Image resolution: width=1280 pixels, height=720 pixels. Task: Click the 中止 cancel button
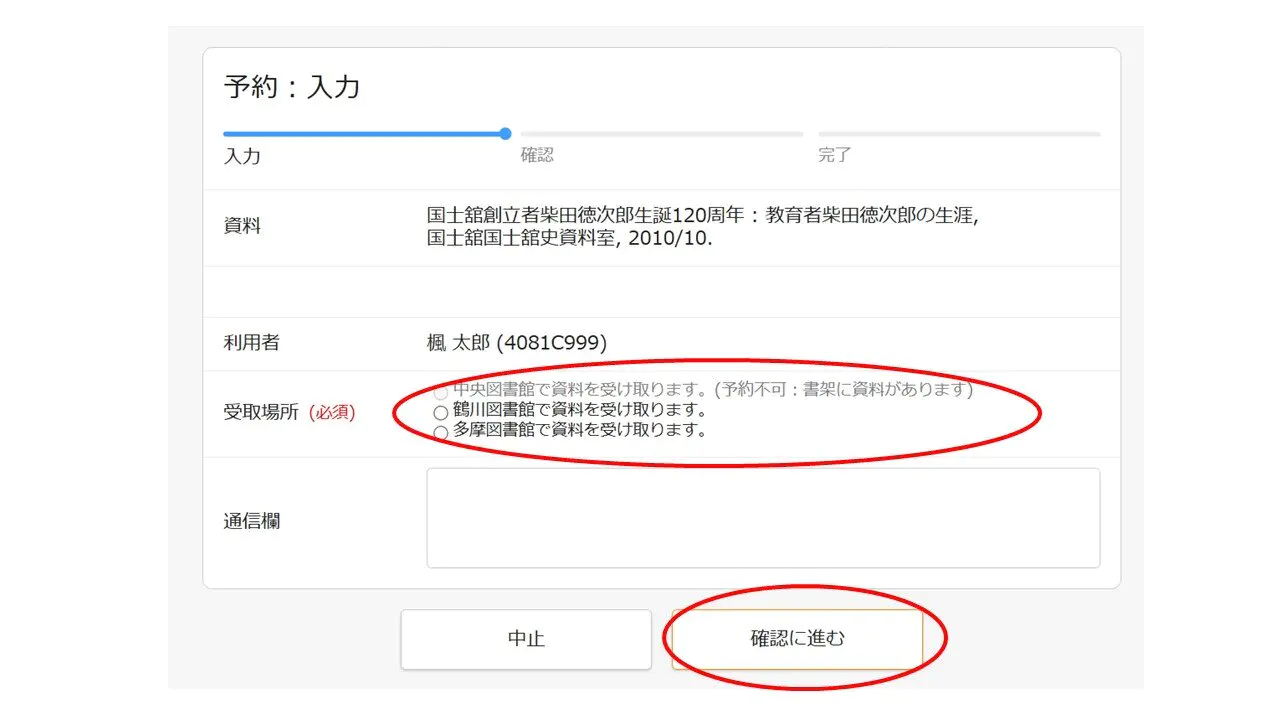coord(526,639)
